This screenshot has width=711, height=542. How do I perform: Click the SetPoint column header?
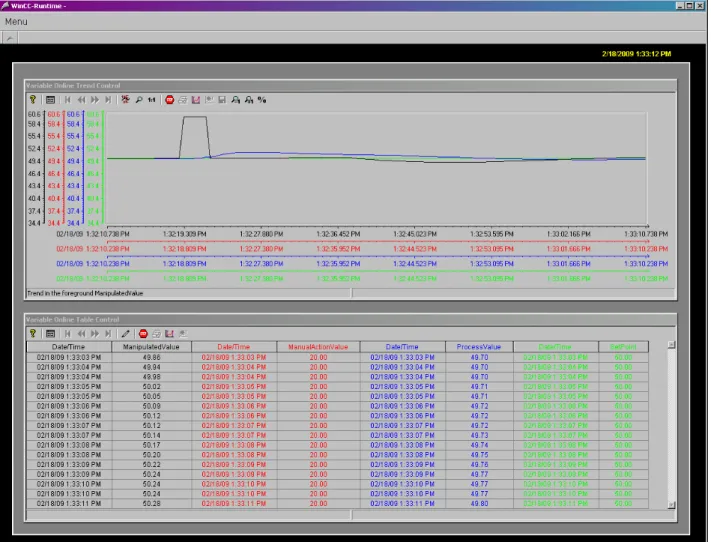tap(623, 347)
